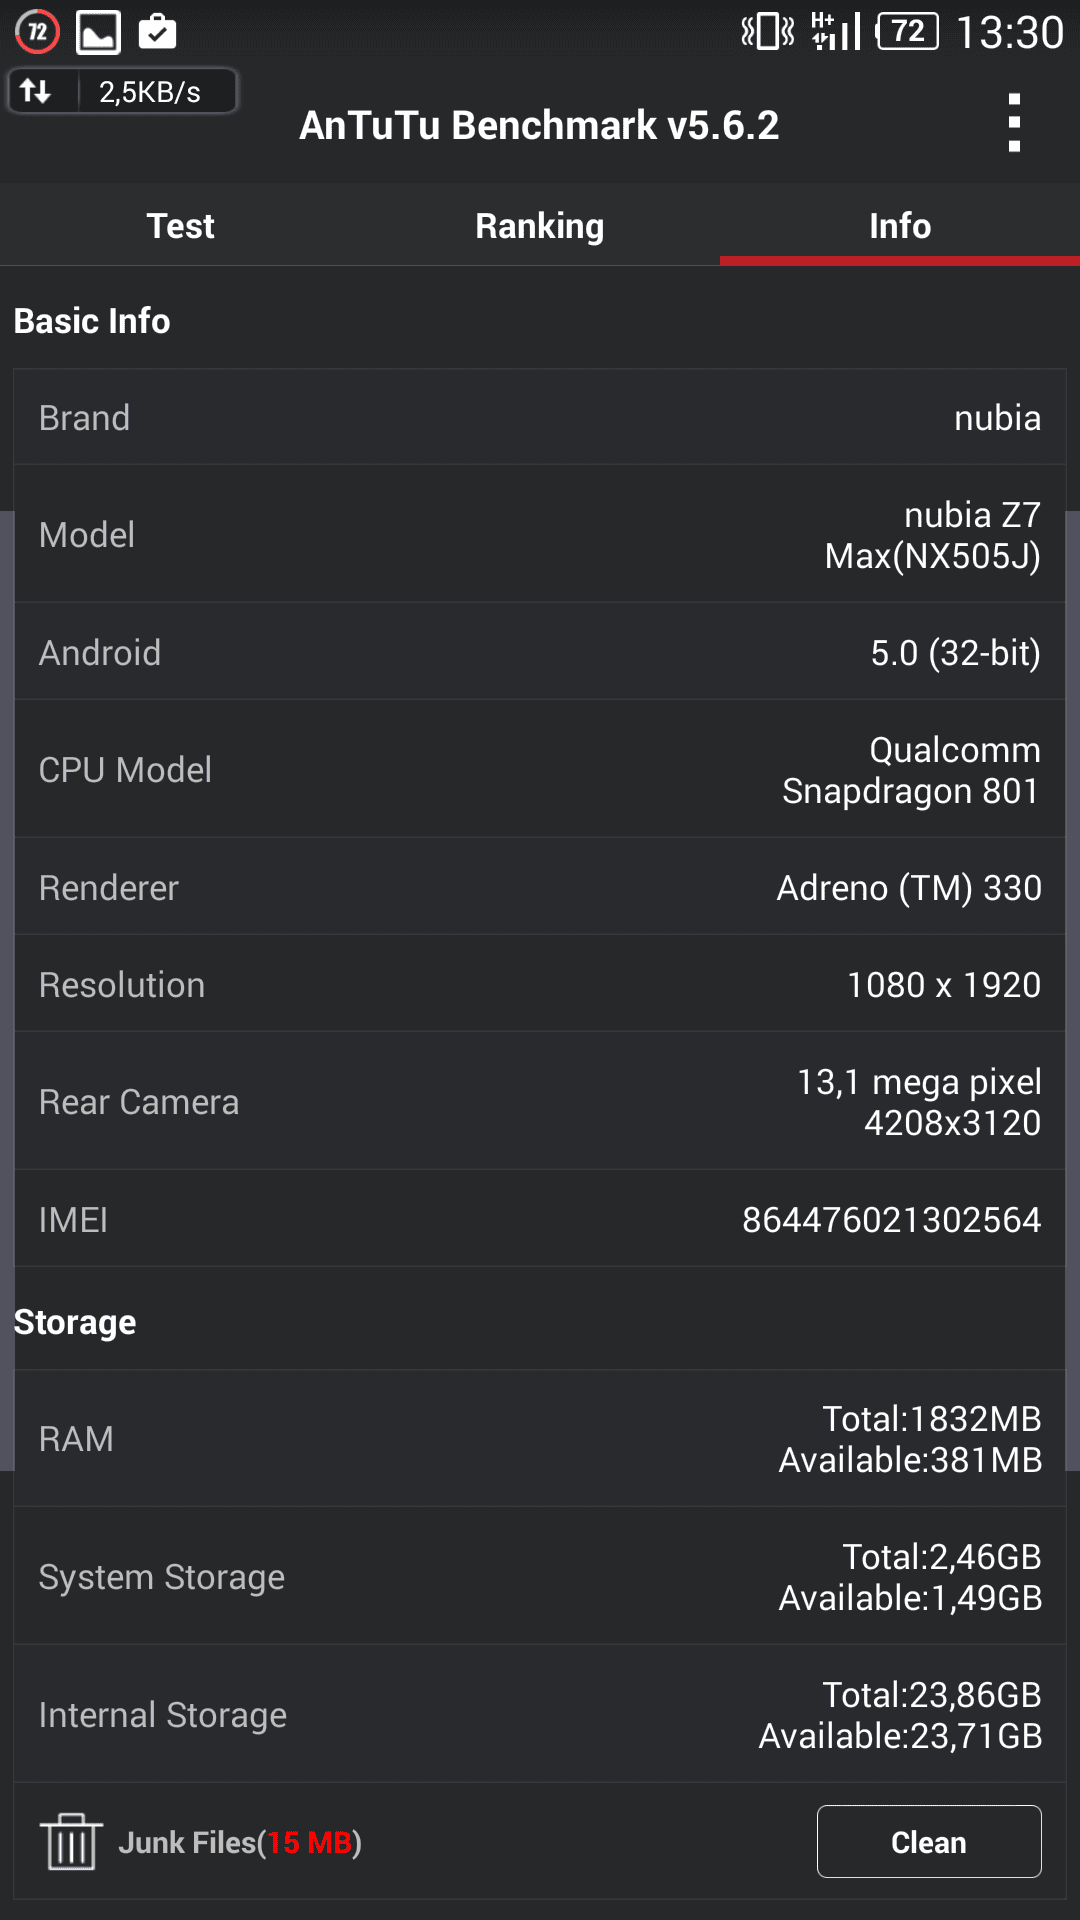1080x1920 pixels.
Task: Select the Rear Camera info row
Action: coord(540,1102)
